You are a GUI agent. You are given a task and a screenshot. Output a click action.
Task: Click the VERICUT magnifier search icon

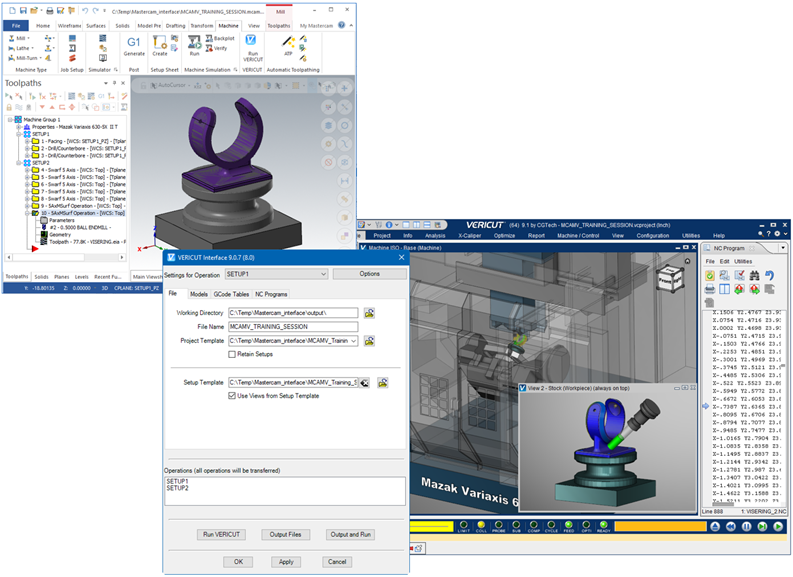click(760, 234)
